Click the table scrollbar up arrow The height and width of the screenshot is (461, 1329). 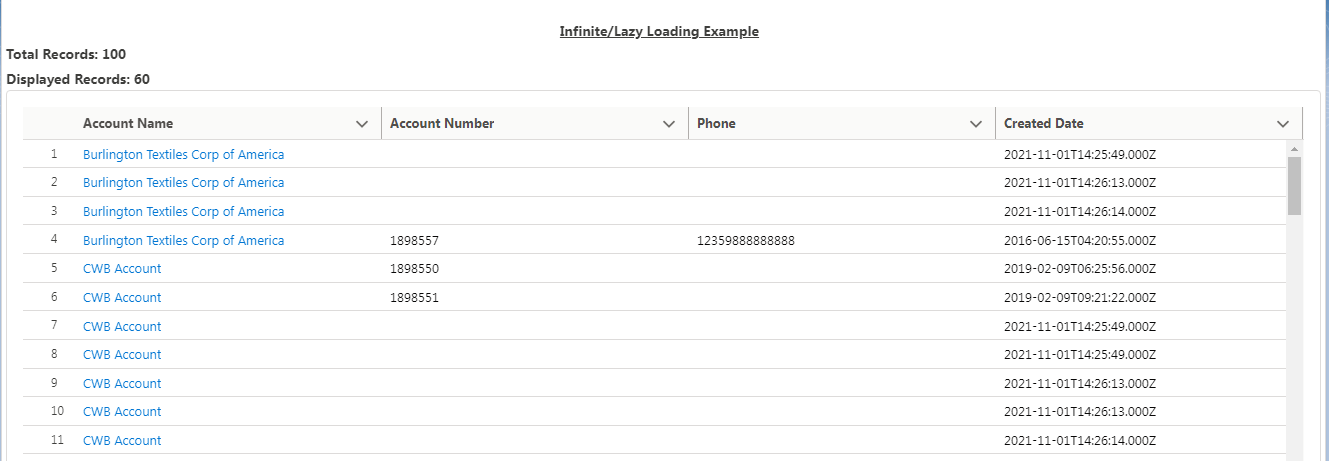click(1294, 148)
